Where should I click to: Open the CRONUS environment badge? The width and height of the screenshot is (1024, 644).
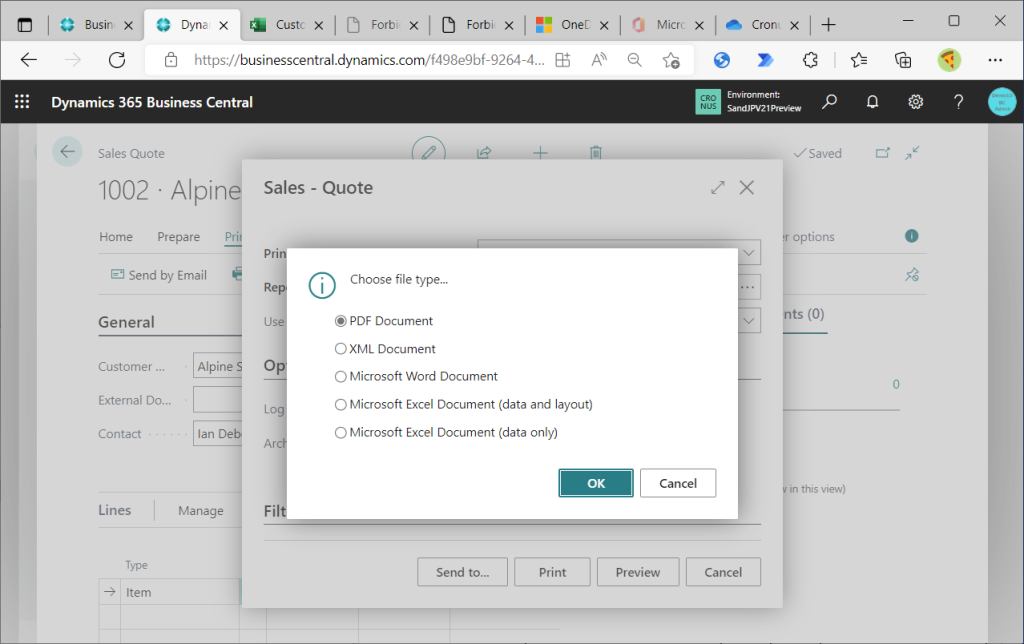click(708, 102)
